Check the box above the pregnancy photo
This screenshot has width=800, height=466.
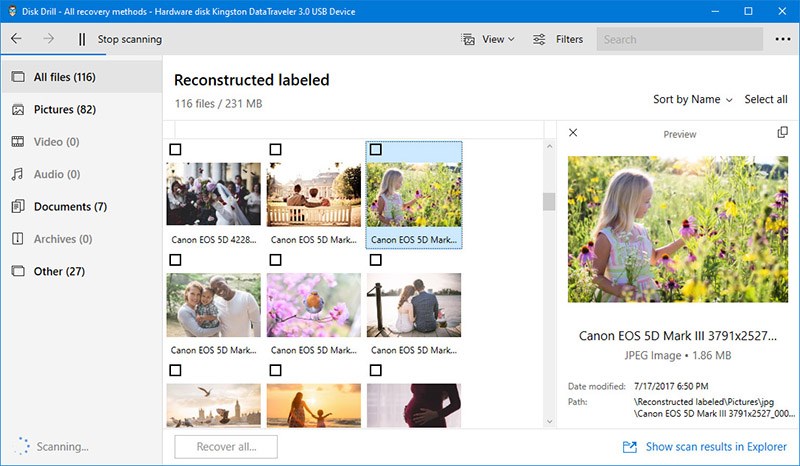[376, 370]
